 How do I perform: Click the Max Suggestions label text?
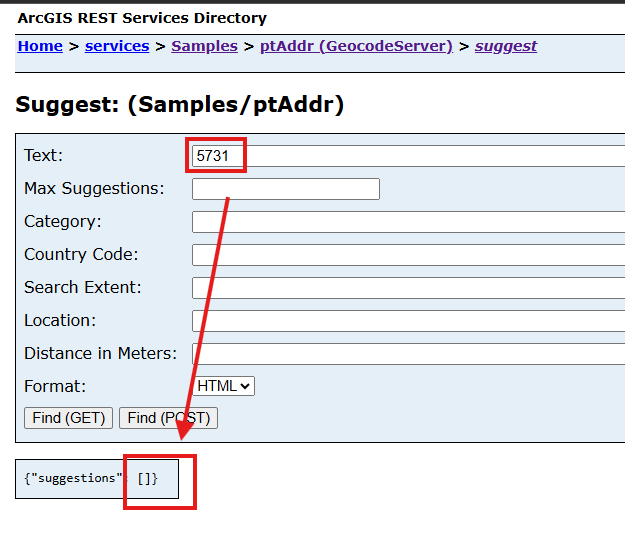click(94, 189)
